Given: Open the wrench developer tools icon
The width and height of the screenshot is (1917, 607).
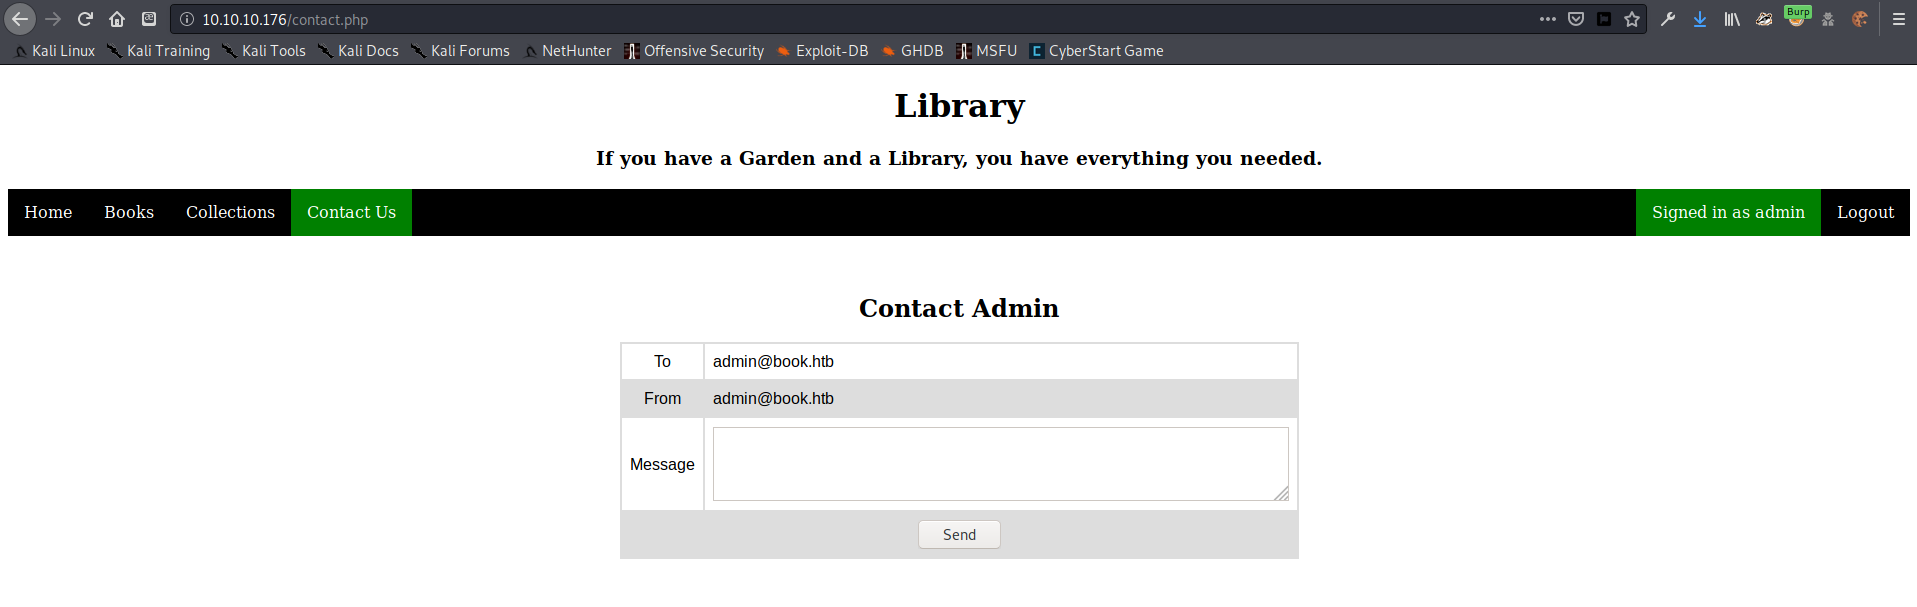Looking at the screenshot, I should tap(1668, 19).
